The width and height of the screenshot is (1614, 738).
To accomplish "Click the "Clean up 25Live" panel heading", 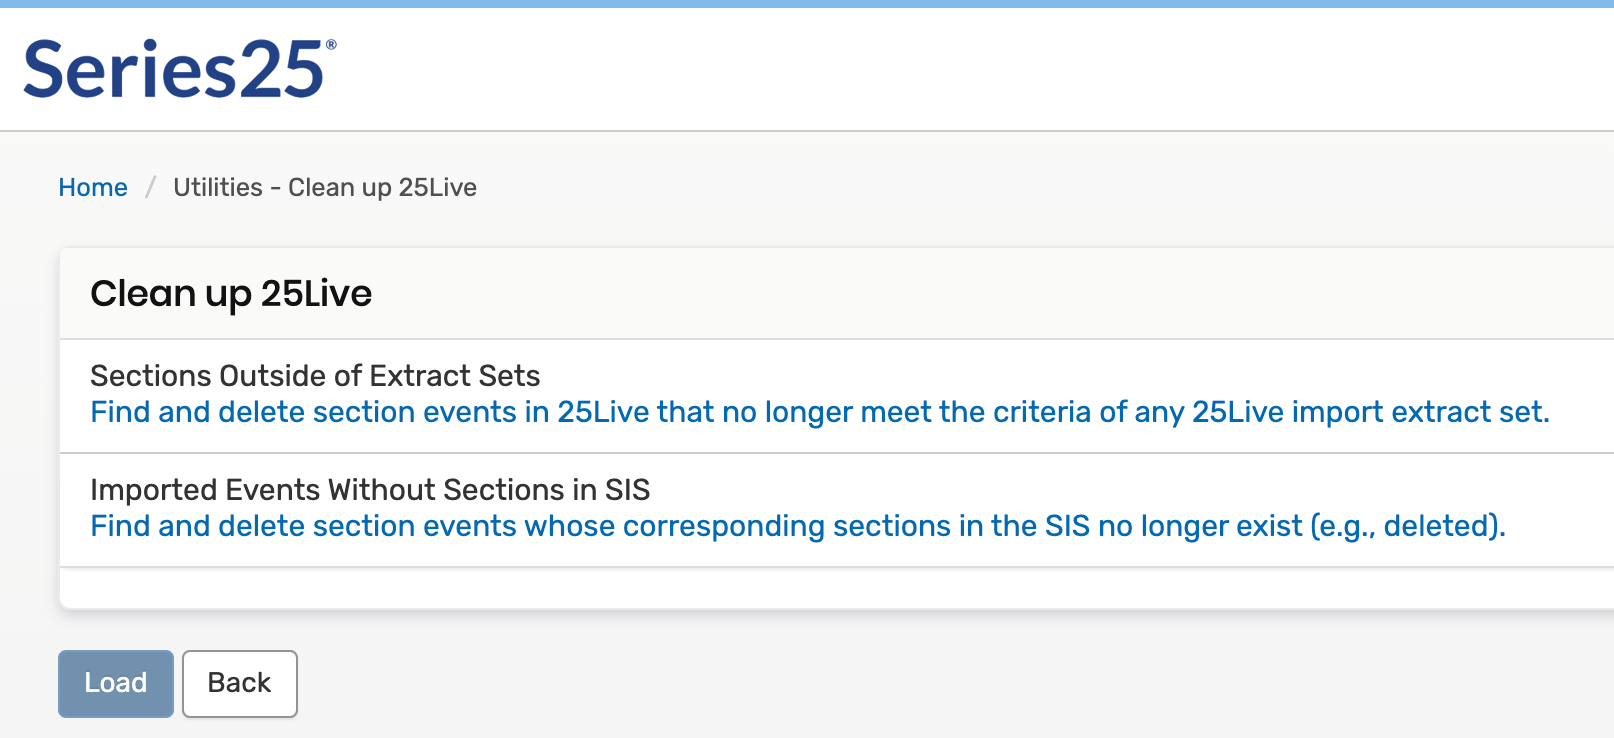I will click(231, 294).
